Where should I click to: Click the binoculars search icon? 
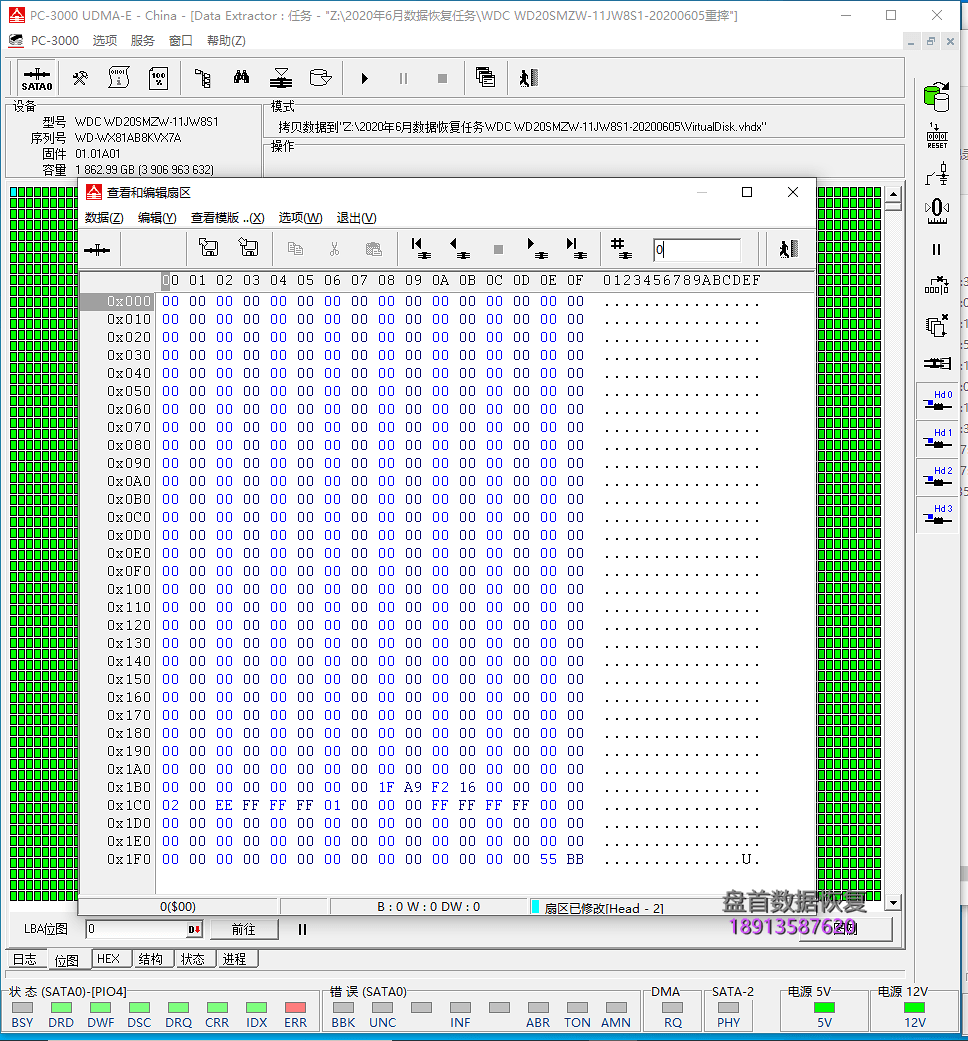(242, 78)
